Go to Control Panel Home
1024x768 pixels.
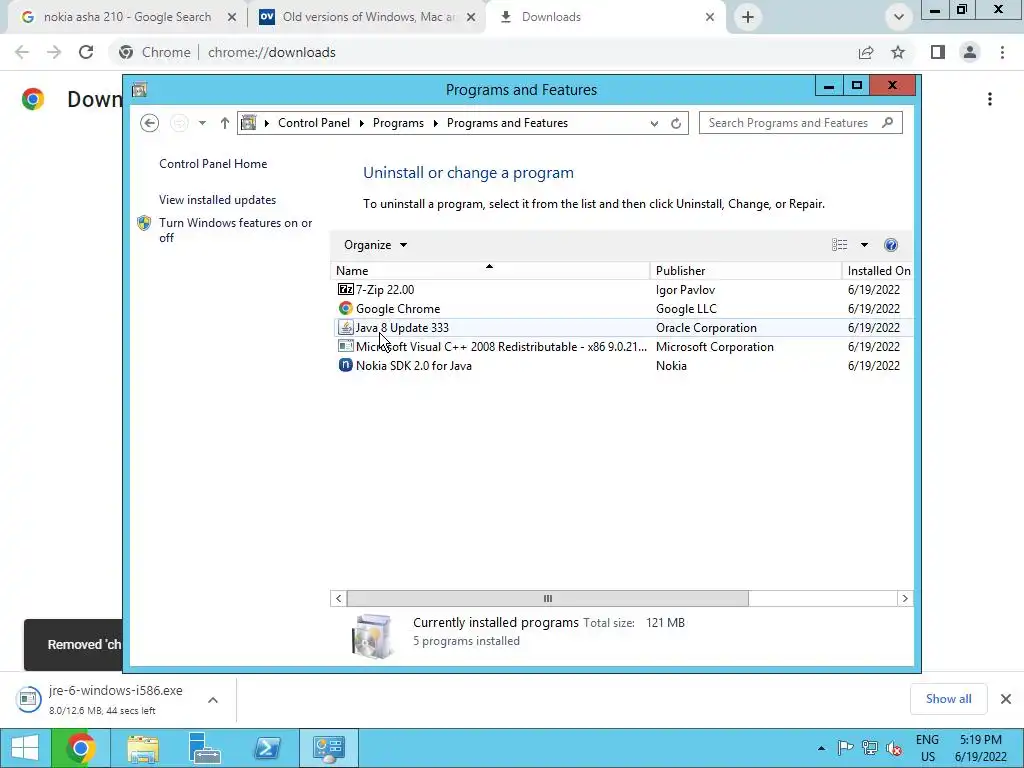(x=213, y=164)
